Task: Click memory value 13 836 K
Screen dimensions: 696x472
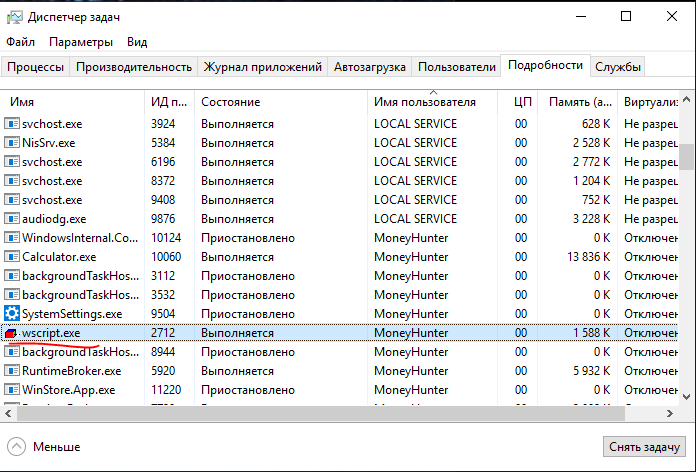Action: click(589, 257)
